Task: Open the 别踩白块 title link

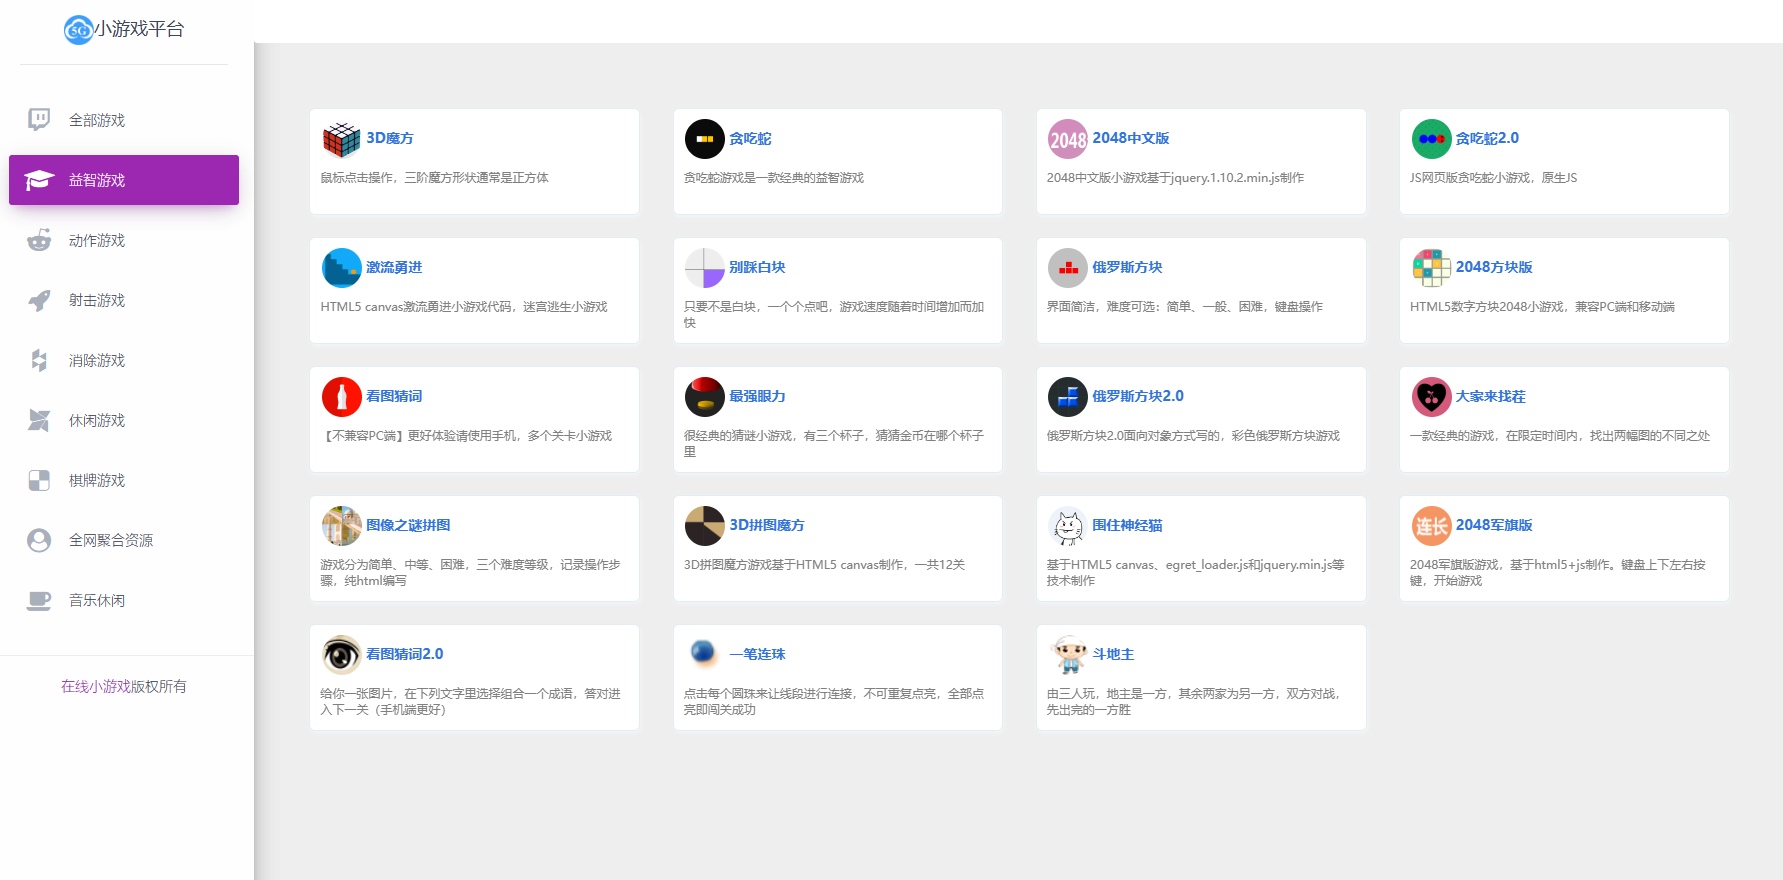Action: (757, 267)
